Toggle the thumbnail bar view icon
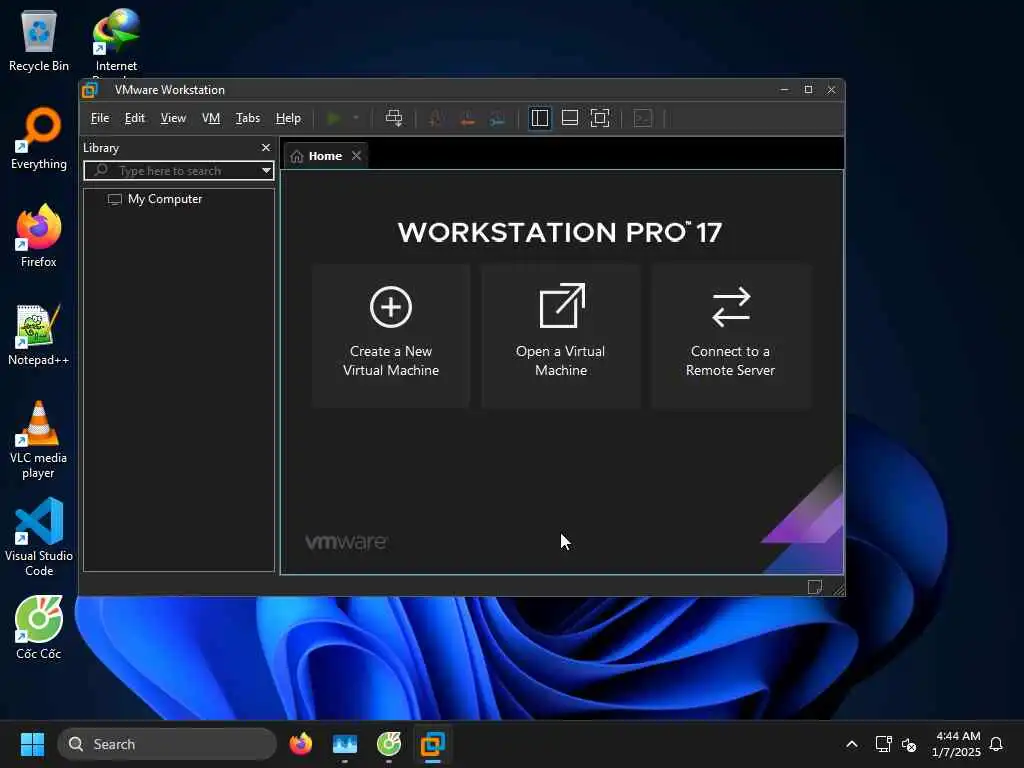Viewport: 1024px width, 768px height. [x=569, y=118]
